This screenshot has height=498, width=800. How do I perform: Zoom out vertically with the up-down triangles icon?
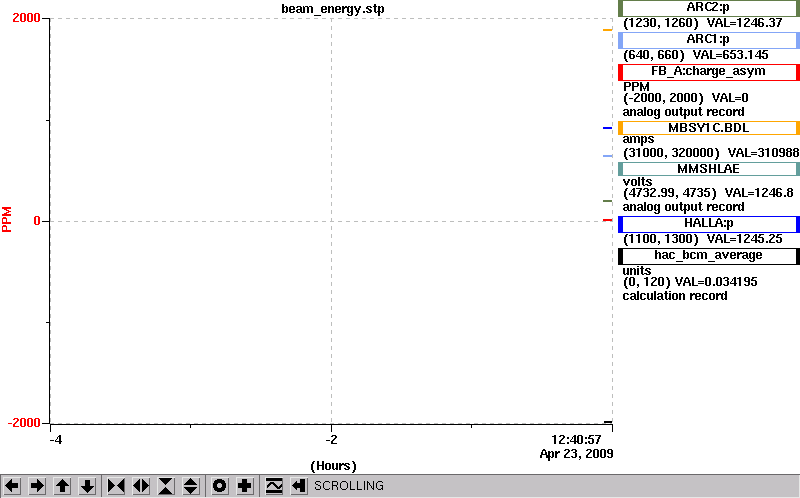point(190,486)
